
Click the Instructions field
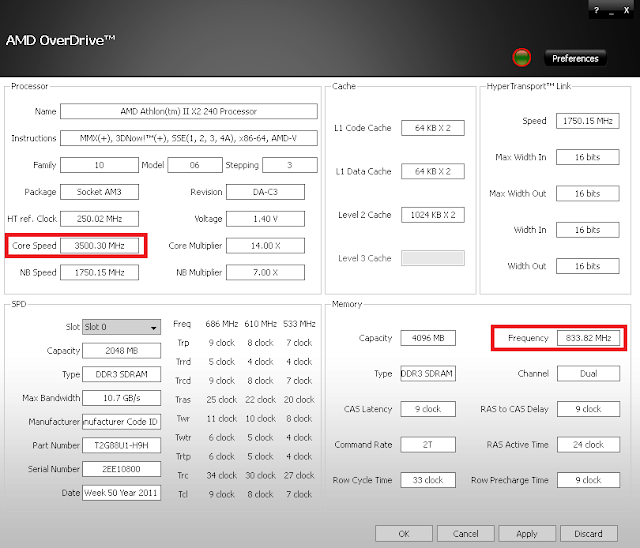[x=189, y=138]
